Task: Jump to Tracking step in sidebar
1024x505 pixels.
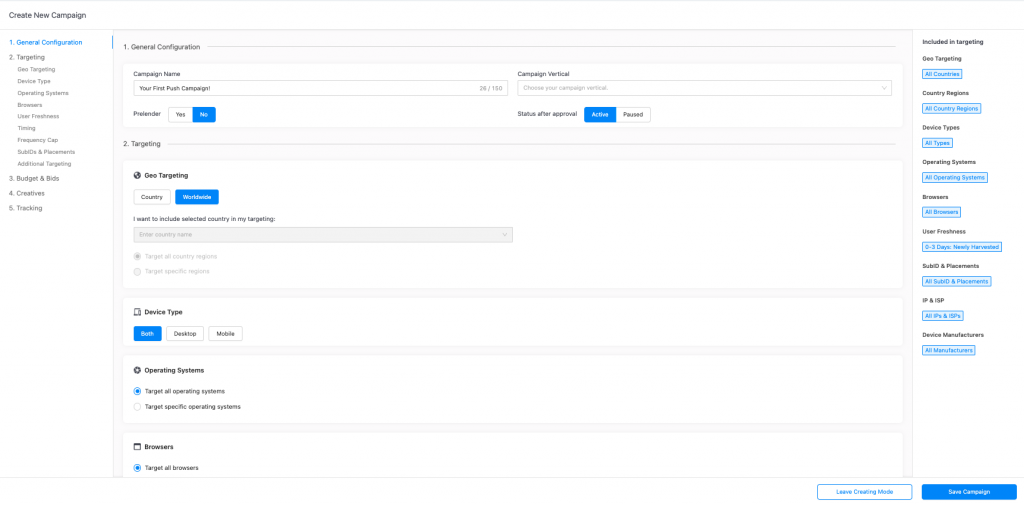Action: 28,208
